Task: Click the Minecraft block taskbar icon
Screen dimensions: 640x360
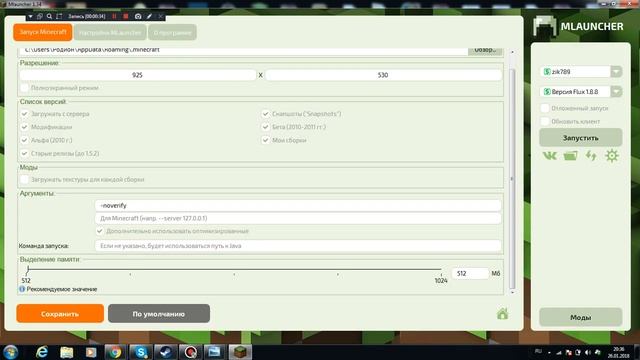Action: pos(240,352)
